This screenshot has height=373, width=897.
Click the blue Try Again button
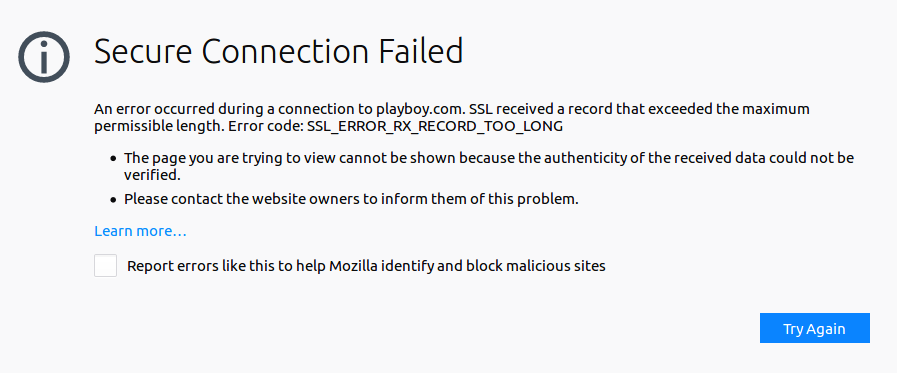pos(815,328)
